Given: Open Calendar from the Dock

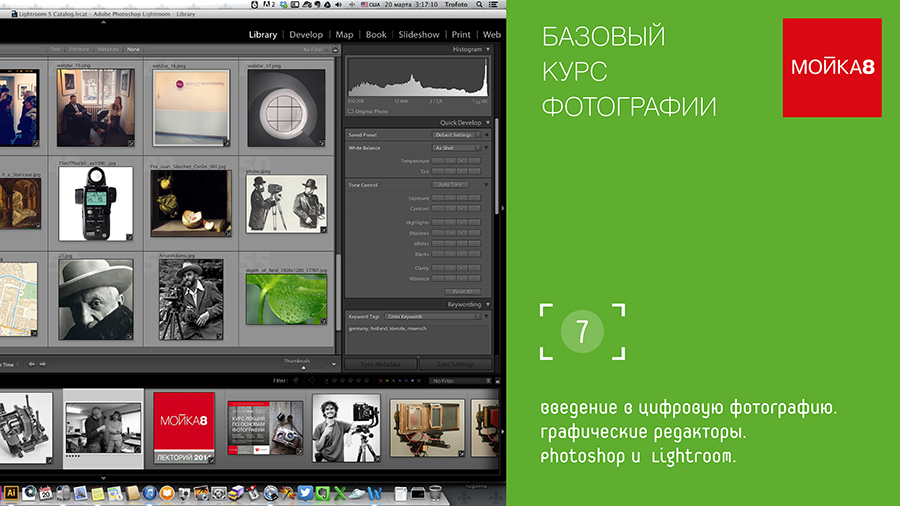Looking at the screenshot, I should pyautogui.click(x=46, y=493).
